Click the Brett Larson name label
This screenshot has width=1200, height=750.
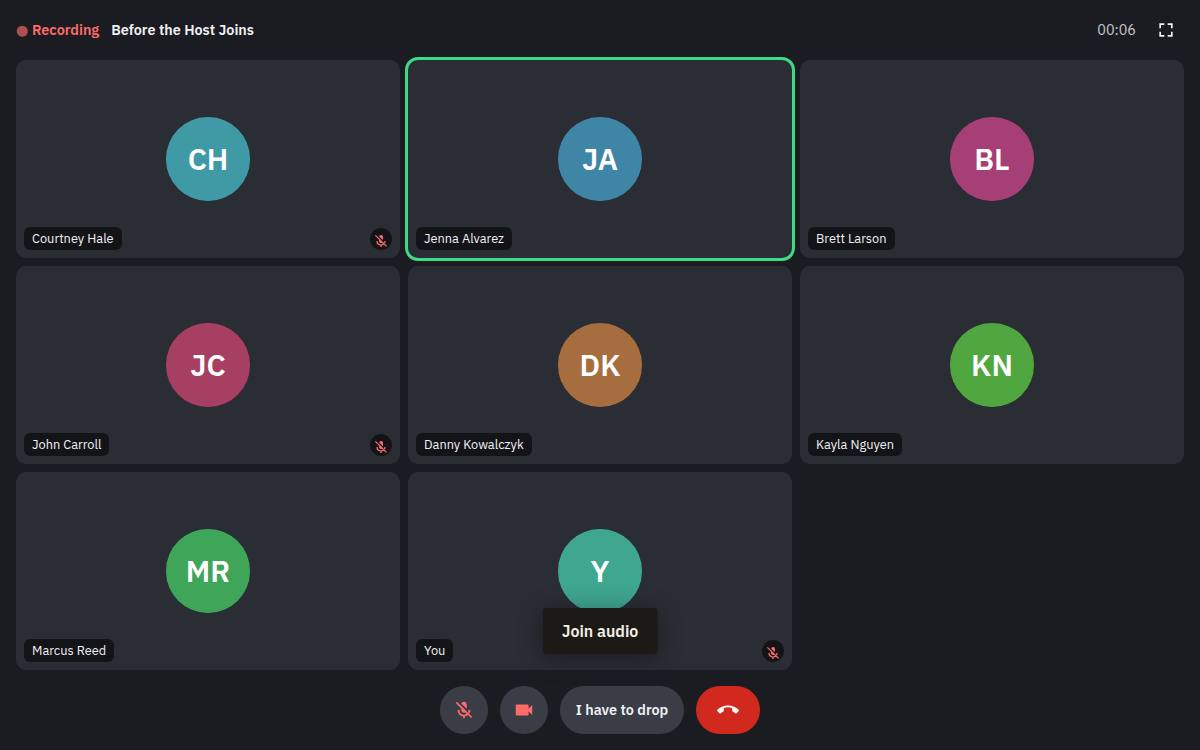[851, 239]
